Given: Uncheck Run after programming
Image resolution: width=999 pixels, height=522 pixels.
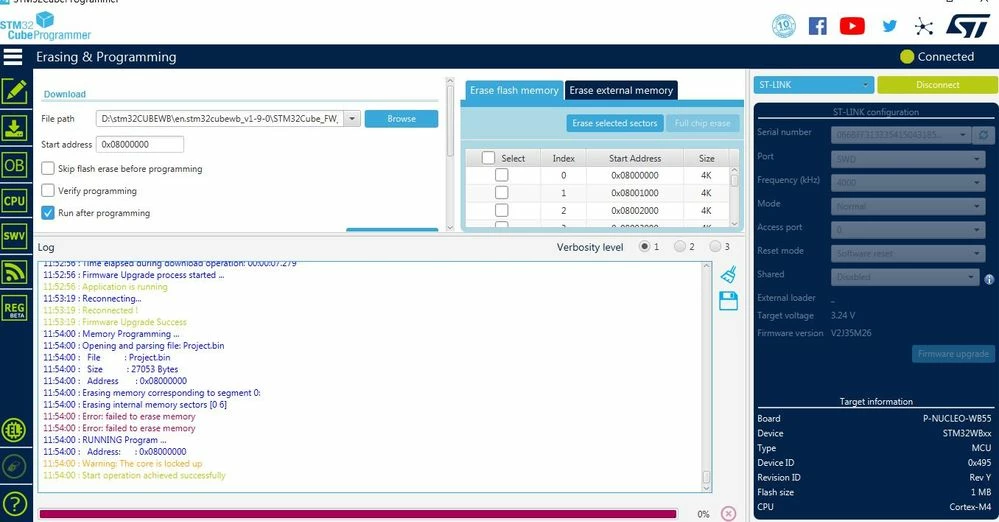Looking at the screenshot, I should click(48, 213).
